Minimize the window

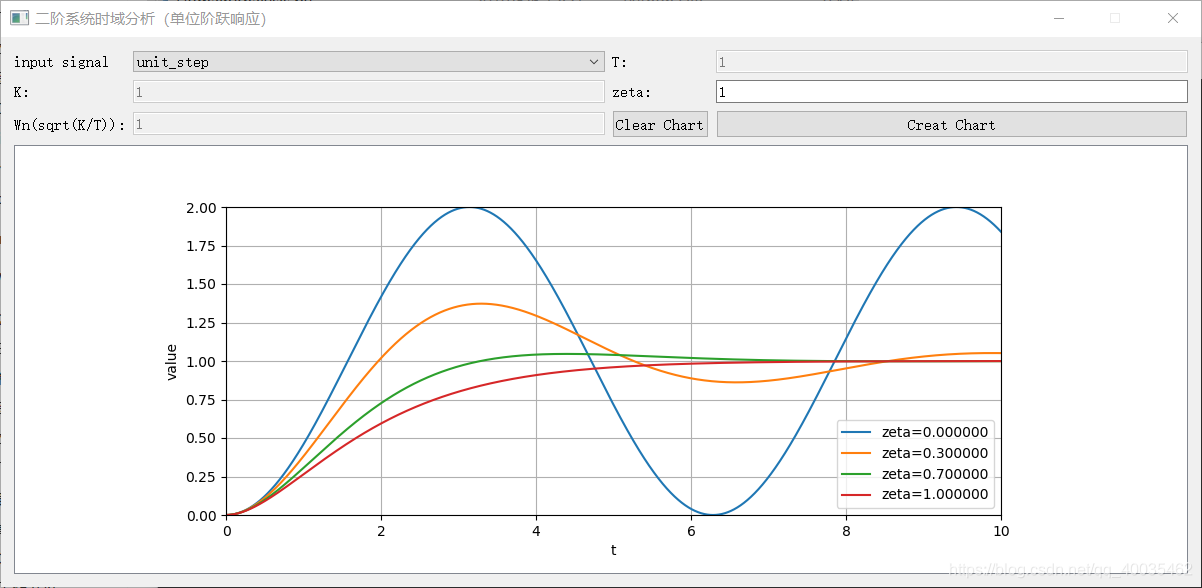[x=1057, y=18]
